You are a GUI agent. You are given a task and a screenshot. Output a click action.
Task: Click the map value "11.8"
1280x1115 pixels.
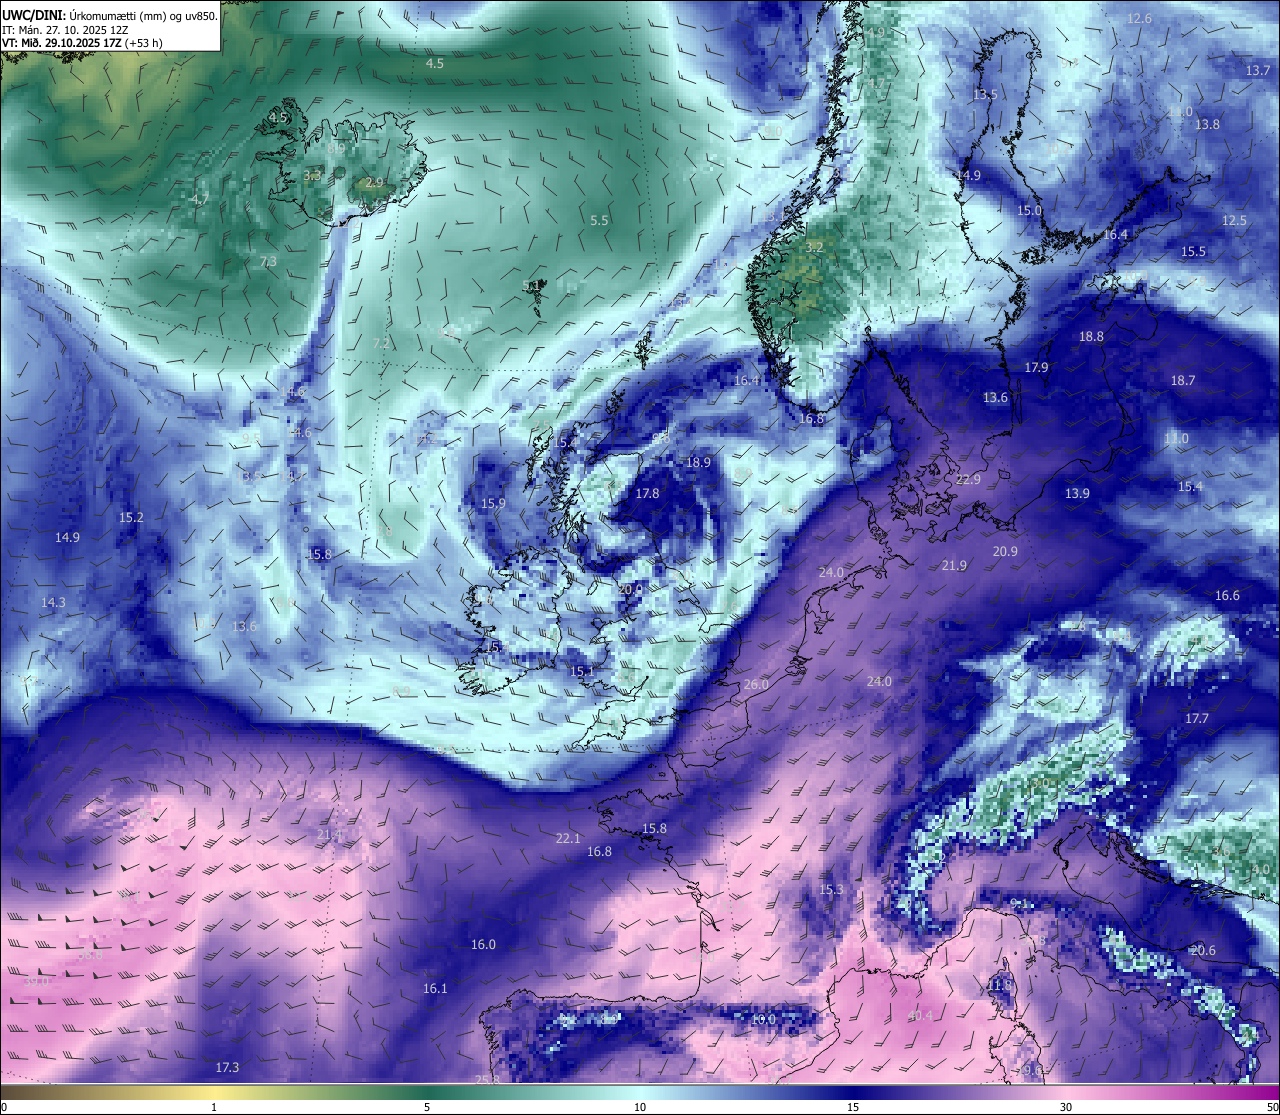tap(999, 986)
